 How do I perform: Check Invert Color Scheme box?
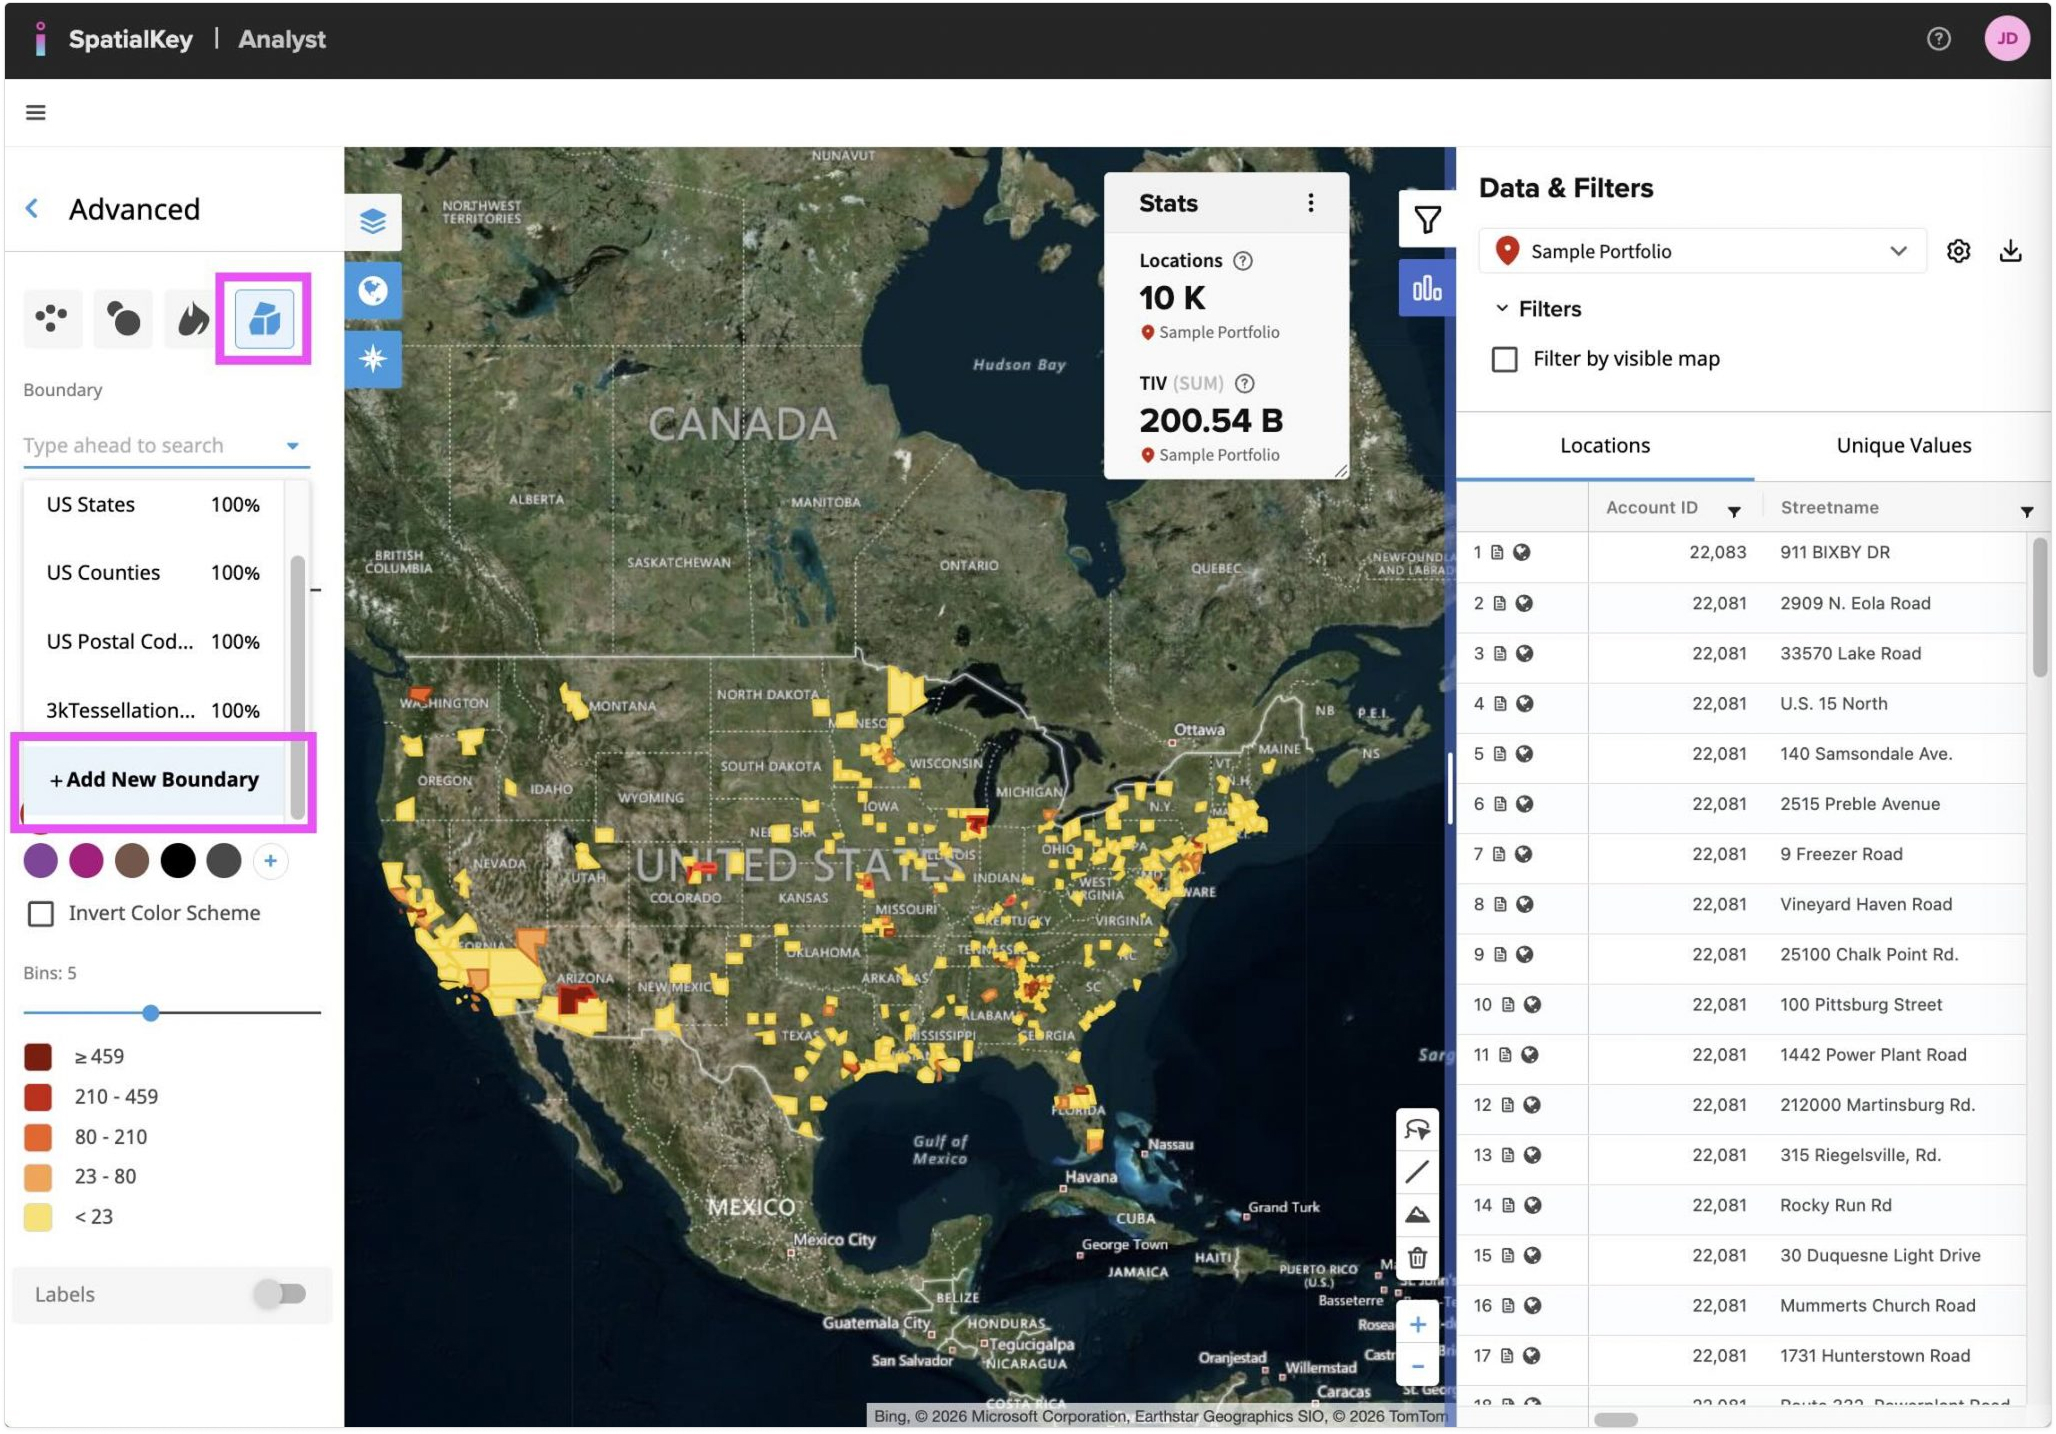[41, 914]
